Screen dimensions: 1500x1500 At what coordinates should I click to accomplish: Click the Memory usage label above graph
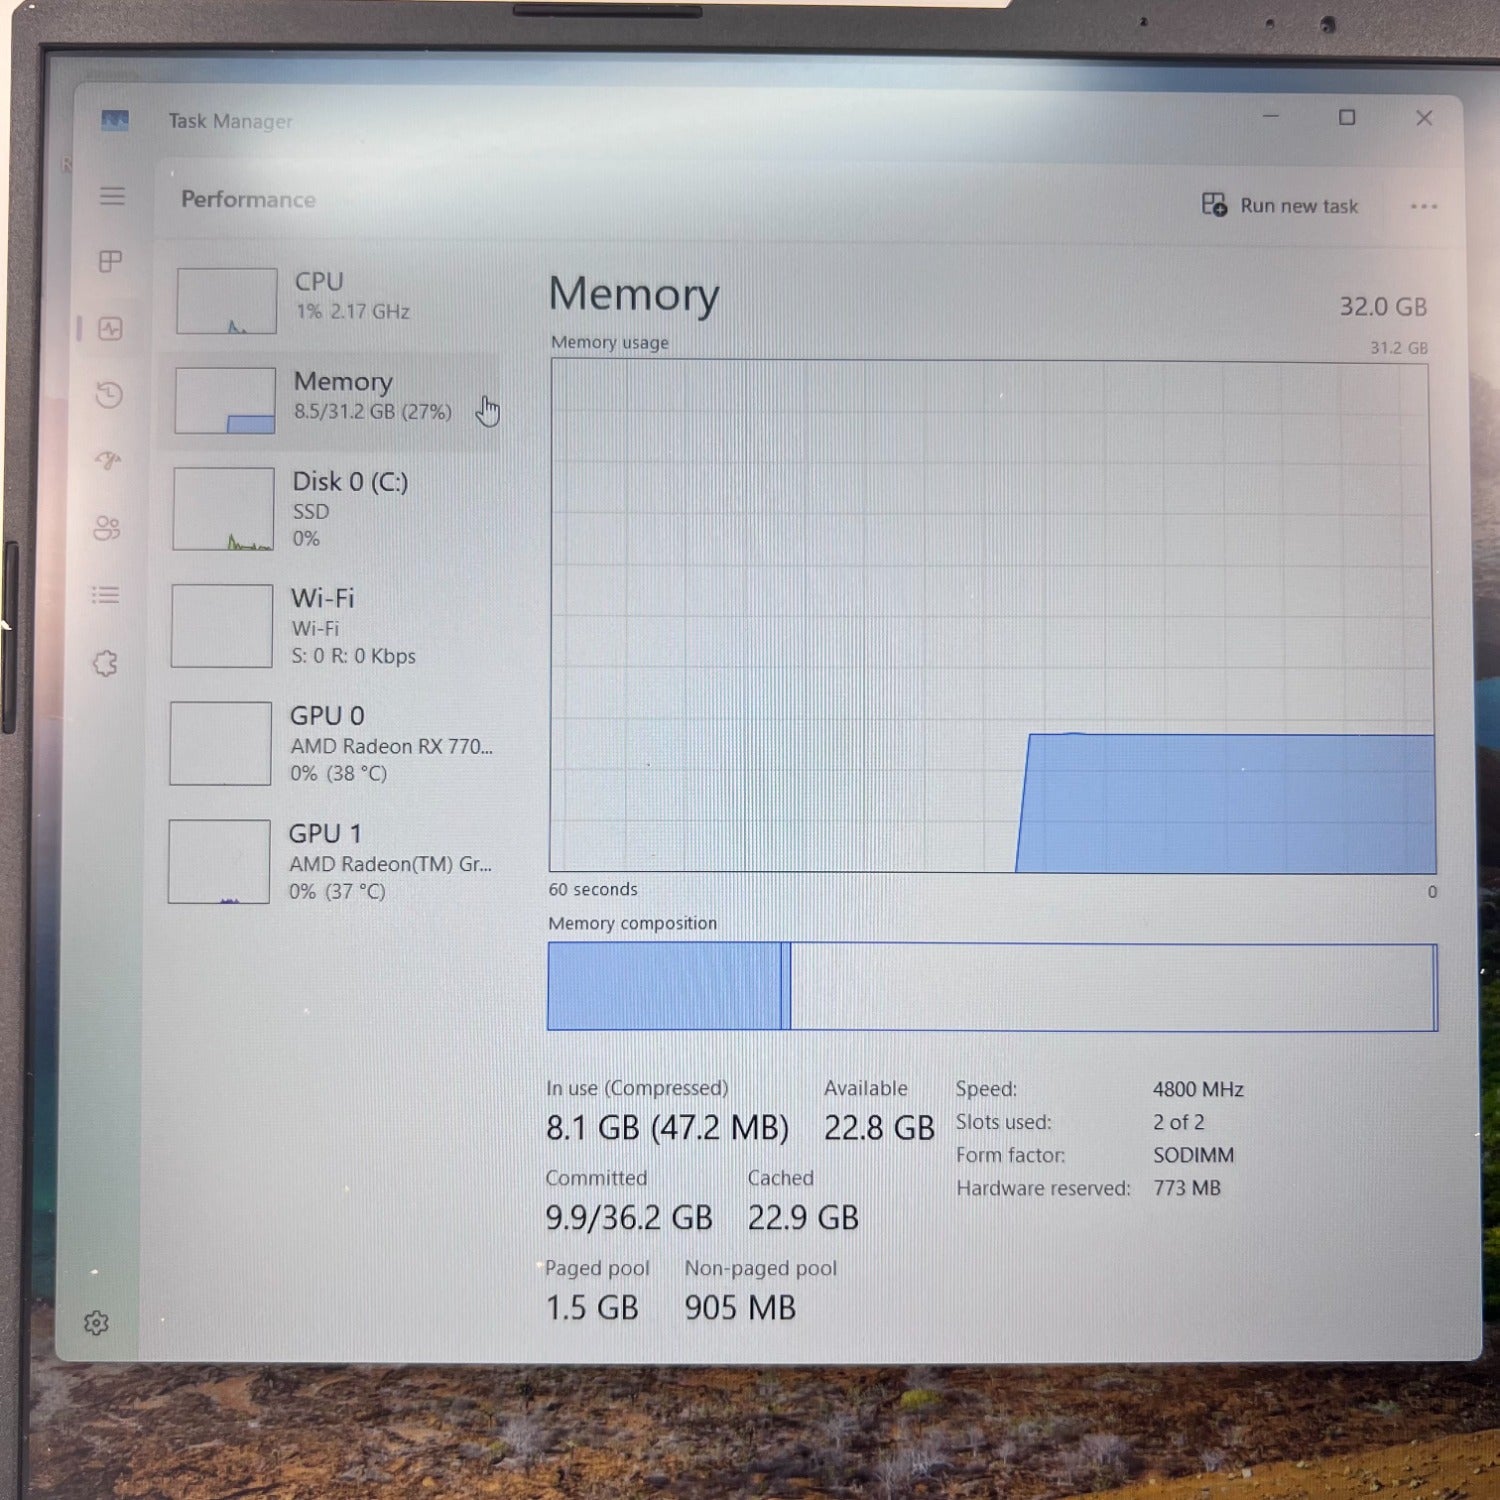coord(610,342)
